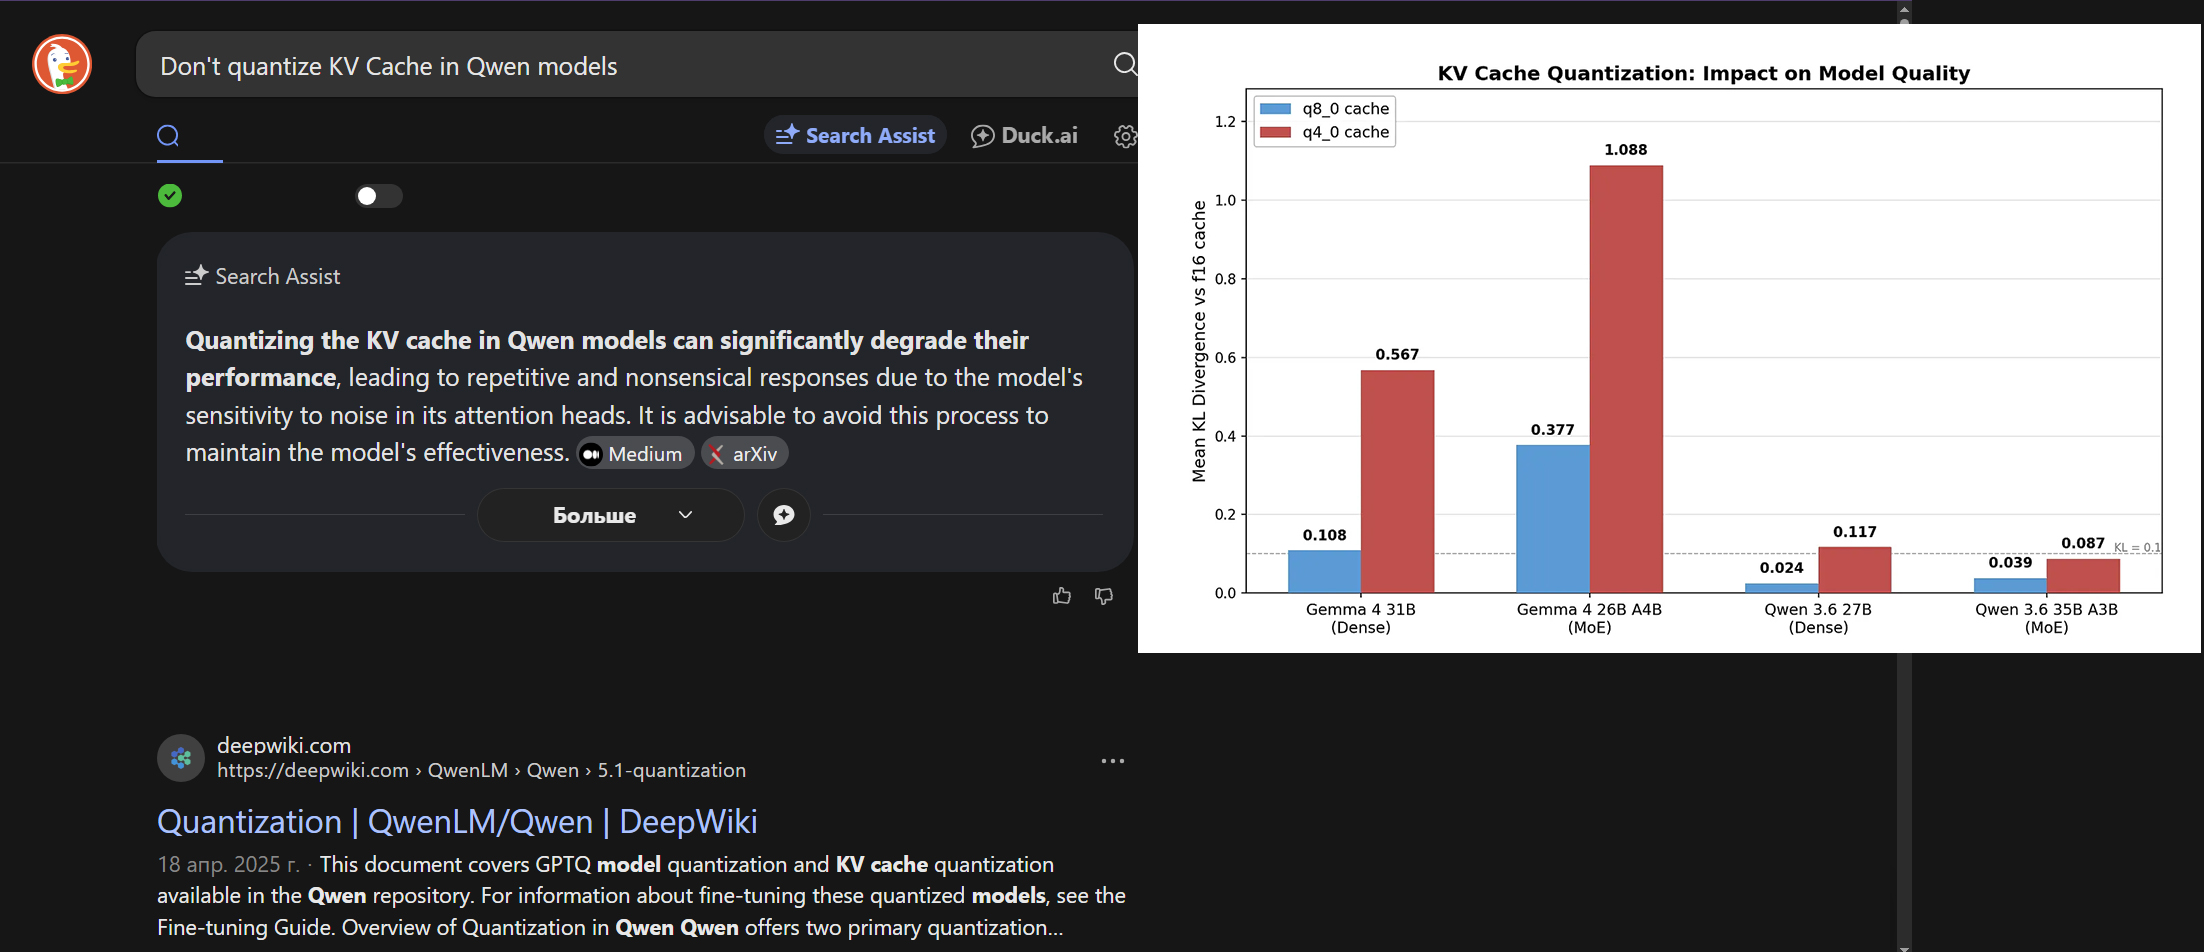The width and height of the screenshot is (2204, 952).
Task: Click the 0.108 bar value label
Action: 1324,535
